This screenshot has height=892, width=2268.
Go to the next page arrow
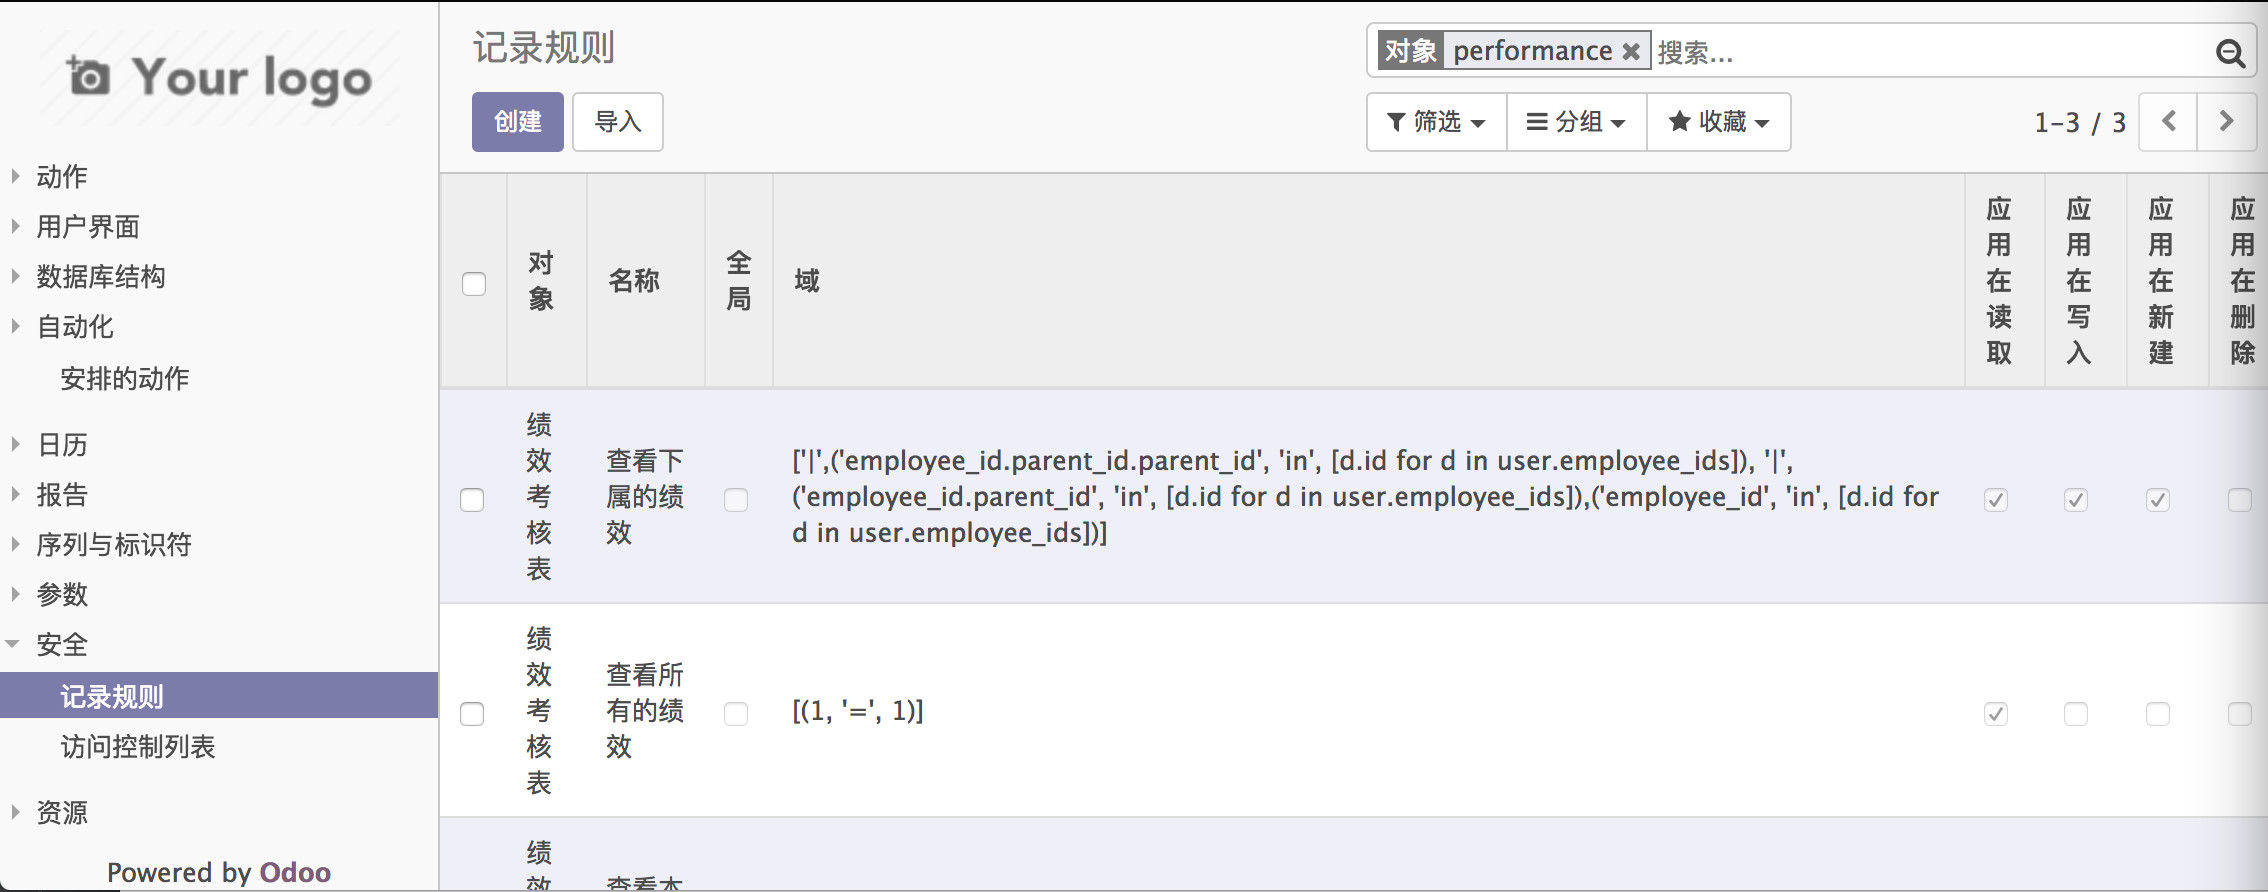click(2226, 122)
